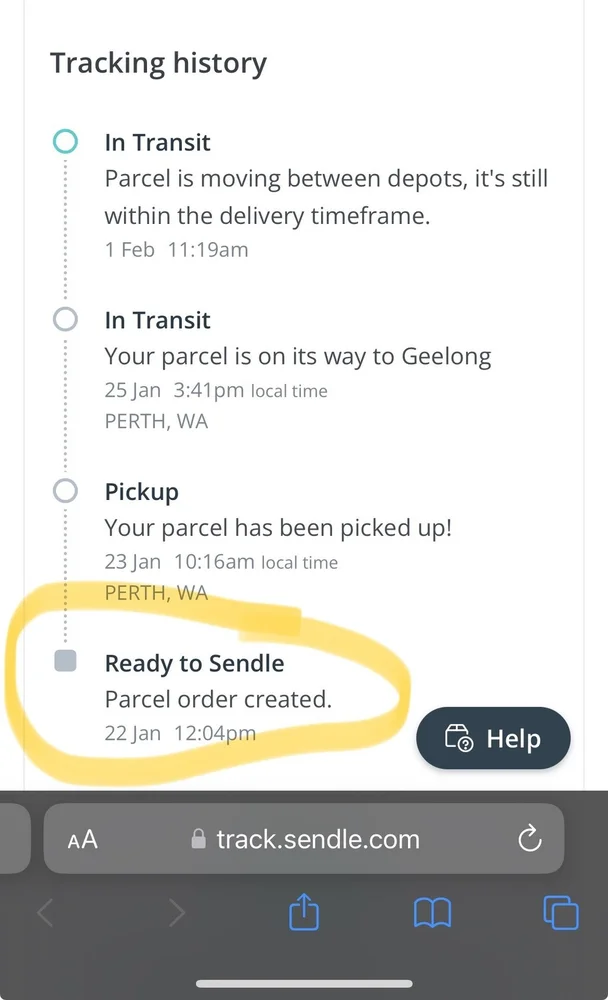Select the 25 Jan In Transit marker circle
Image resolution: width=608 pixels, height=1000 pixels.
[65, 319]
